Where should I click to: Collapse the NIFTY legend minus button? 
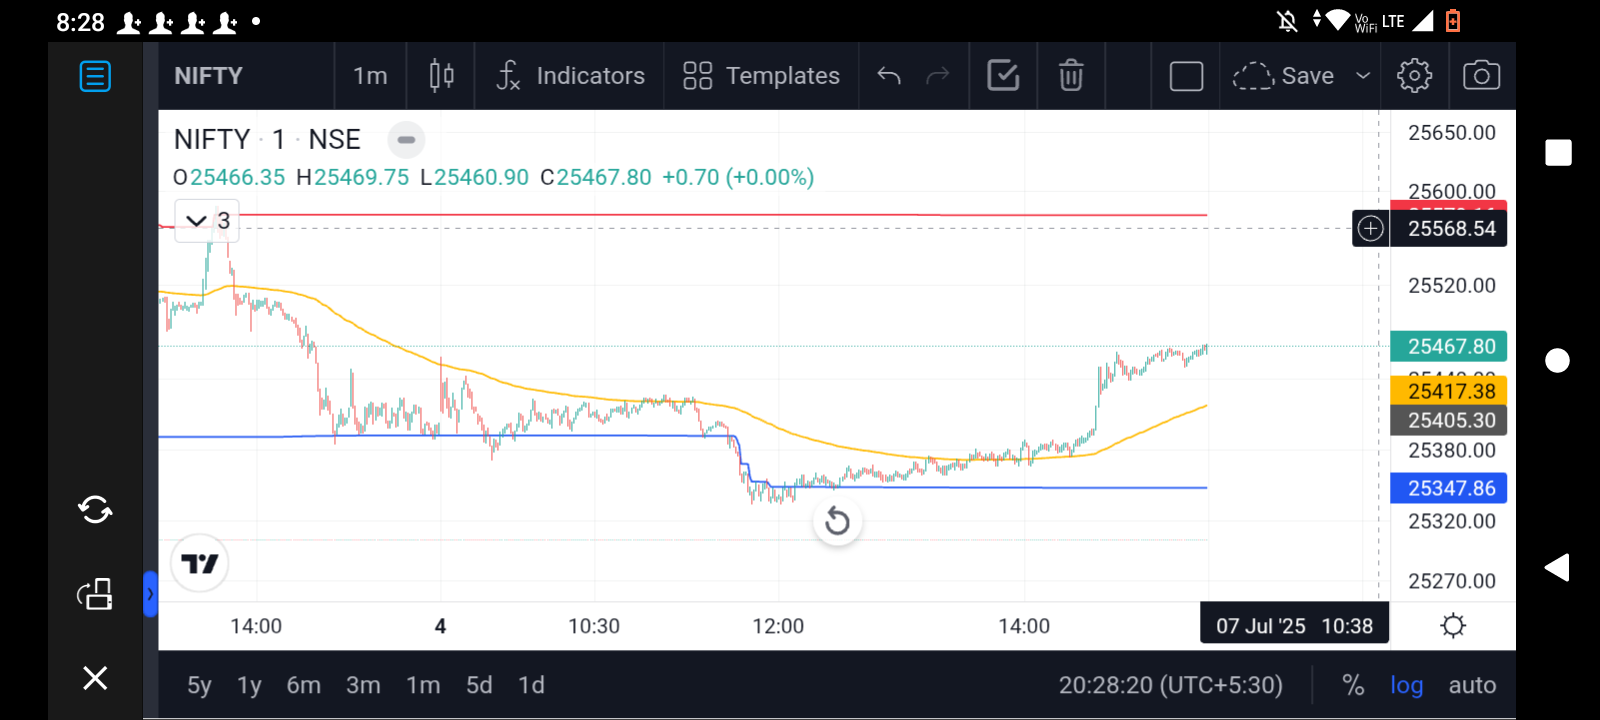pyautogui.click(x=406, y=140)
